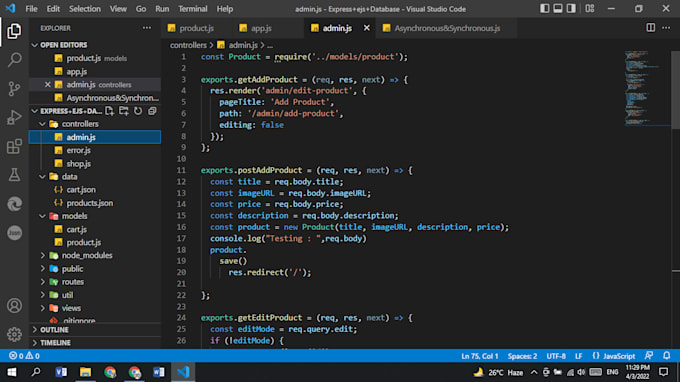Click New Folder icon in explorer header
This screenshot has height=382, width=680.
[124, 111]
